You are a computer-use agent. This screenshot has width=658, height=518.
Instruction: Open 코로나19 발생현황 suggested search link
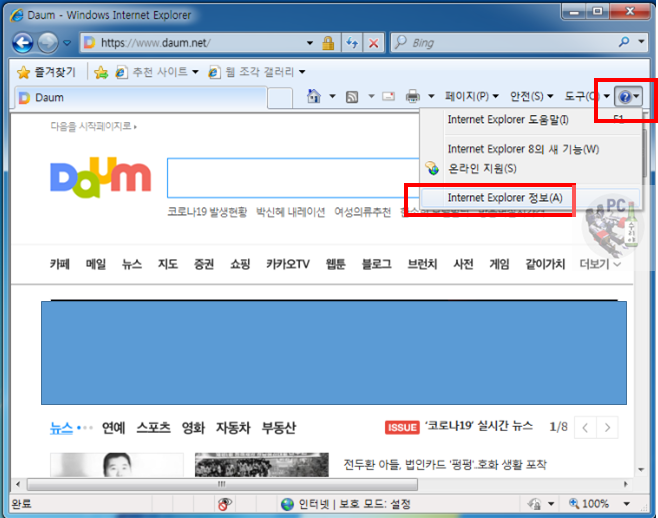pyautogui.click(x=207, y=212)
